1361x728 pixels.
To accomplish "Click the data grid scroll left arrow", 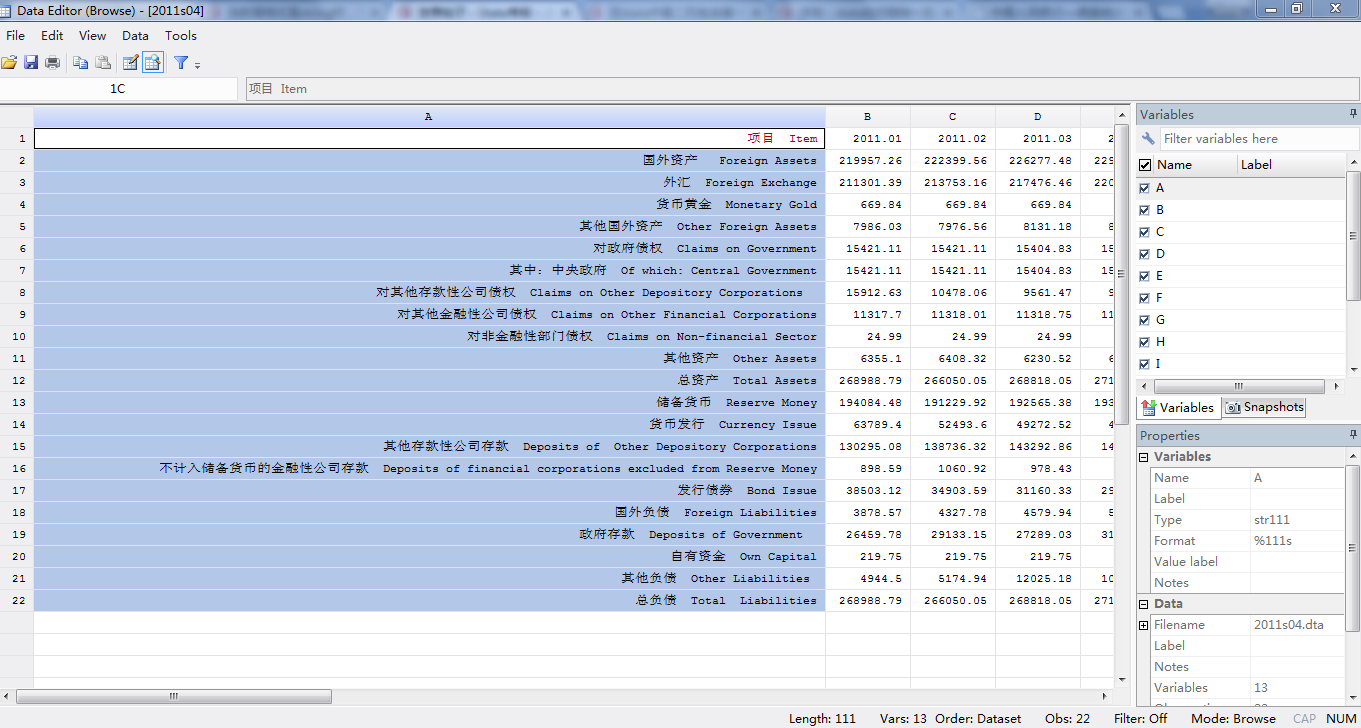I will (x=8, y=696).
